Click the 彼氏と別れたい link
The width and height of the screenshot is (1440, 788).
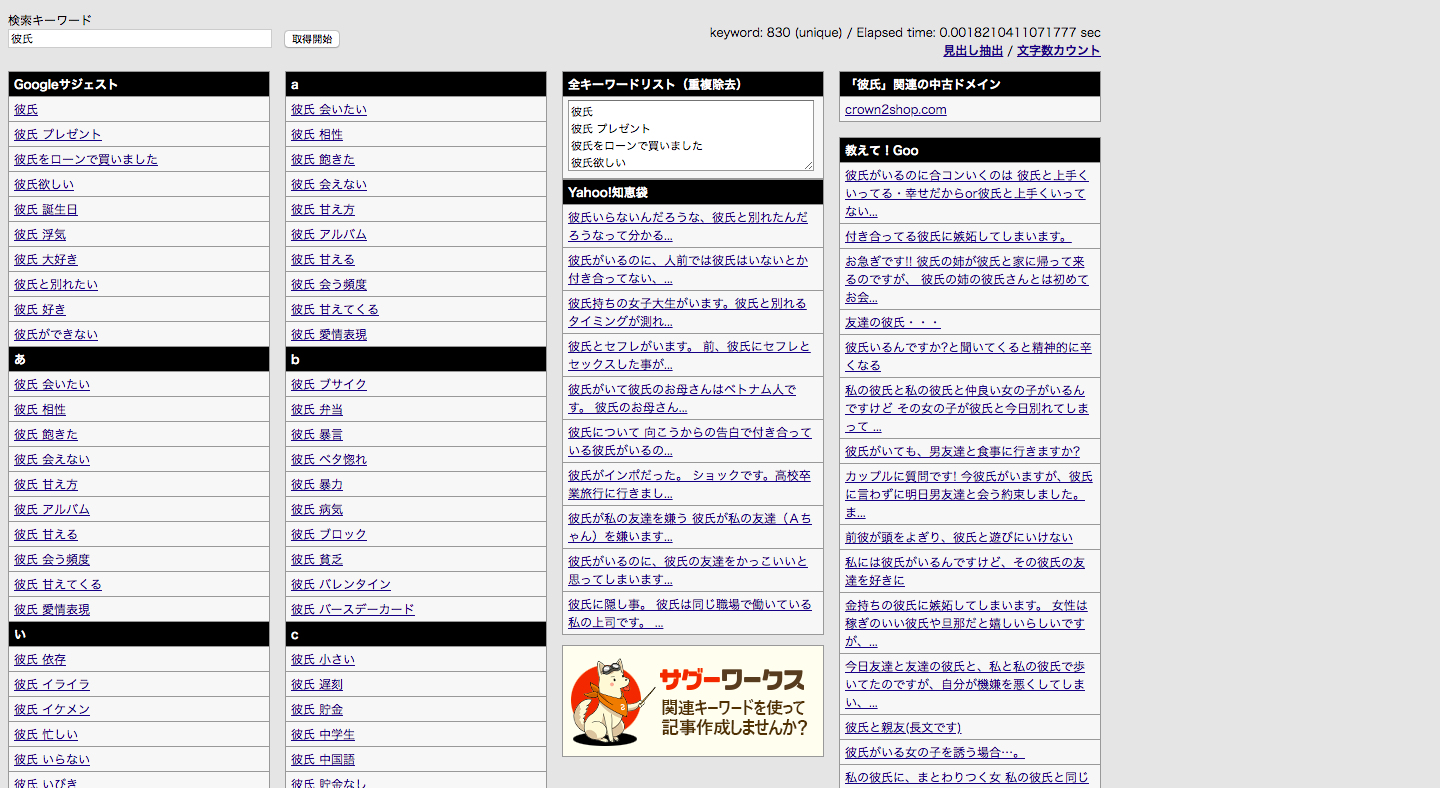coord(56,284)
